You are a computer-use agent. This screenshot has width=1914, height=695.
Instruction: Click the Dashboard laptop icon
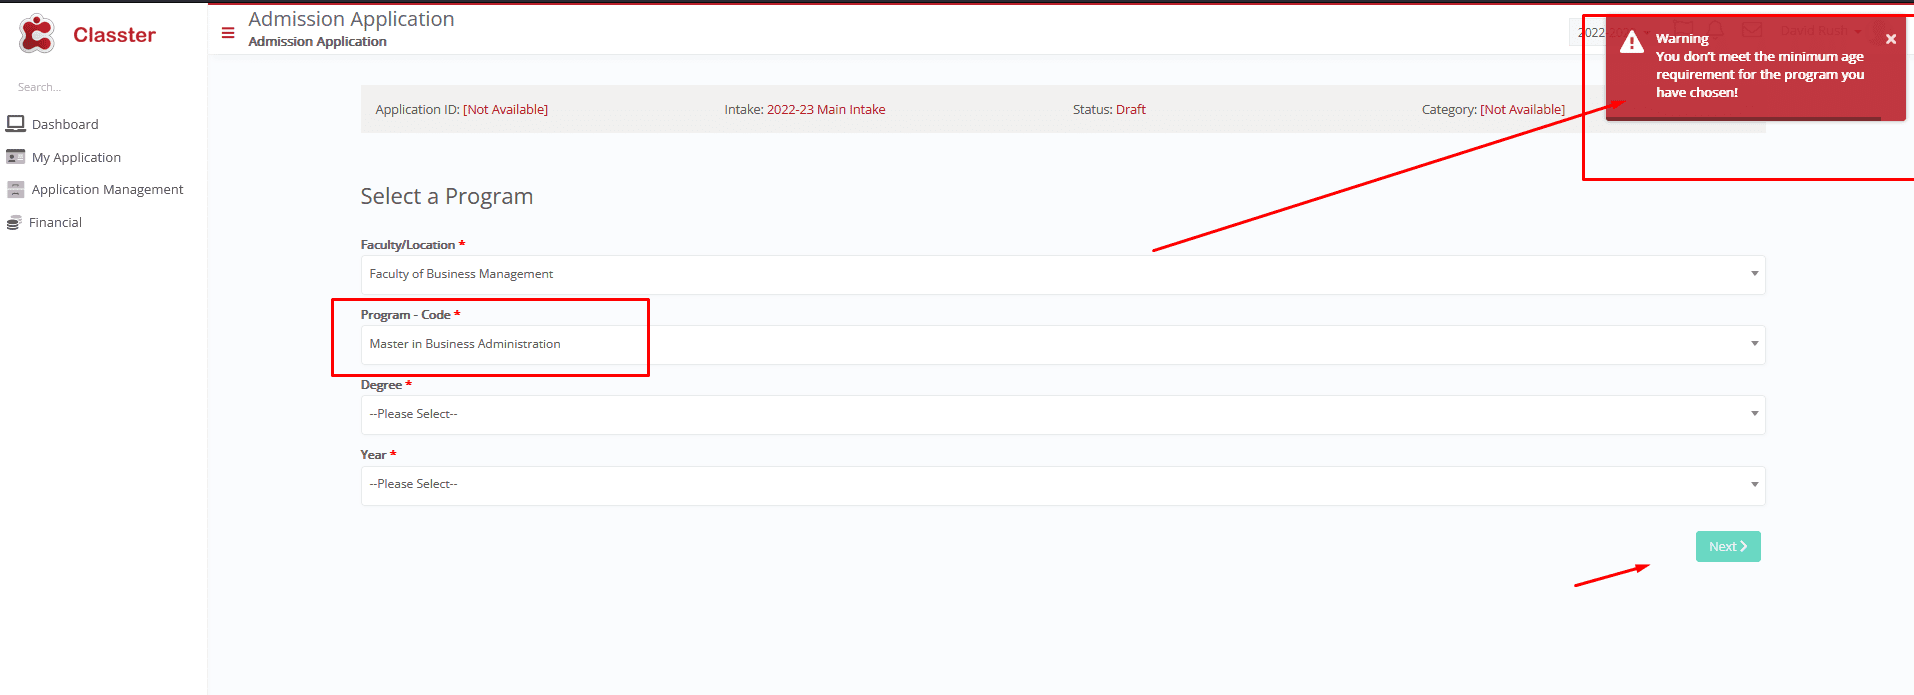click(15, 124)
